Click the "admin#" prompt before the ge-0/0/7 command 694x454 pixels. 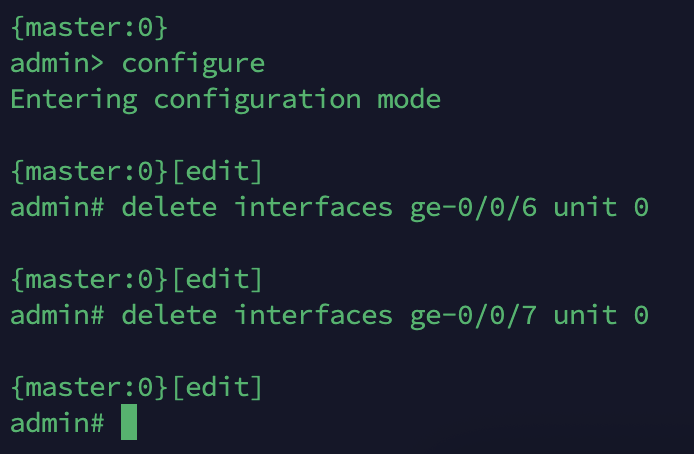point(57,316)
